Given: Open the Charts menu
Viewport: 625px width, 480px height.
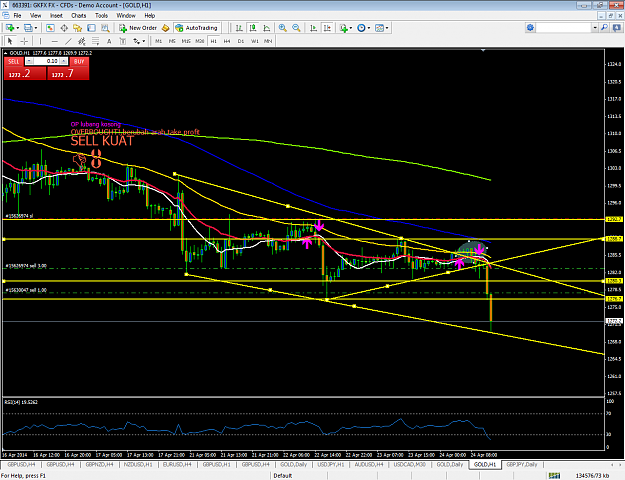Looking at the screenshot, I should pos(79,16).
